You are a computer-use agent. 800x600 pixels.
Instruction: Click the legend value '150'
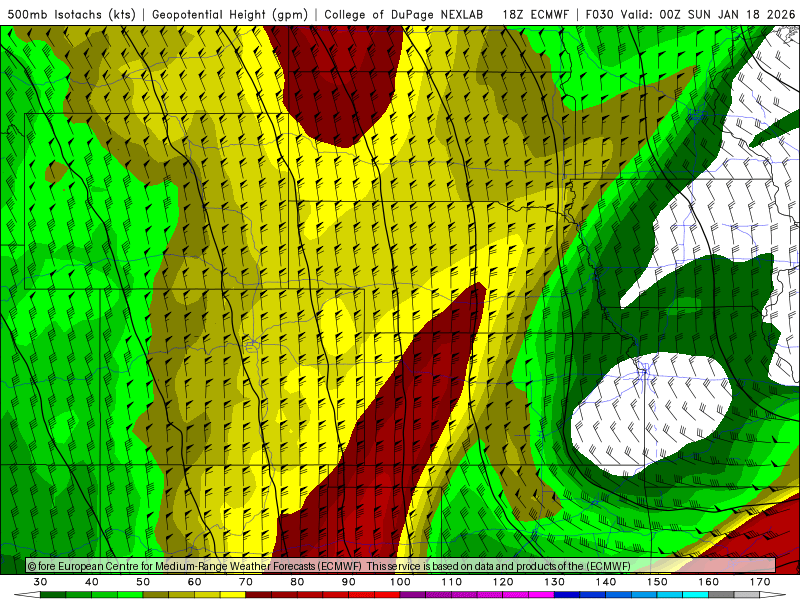(x=658, y=582)
